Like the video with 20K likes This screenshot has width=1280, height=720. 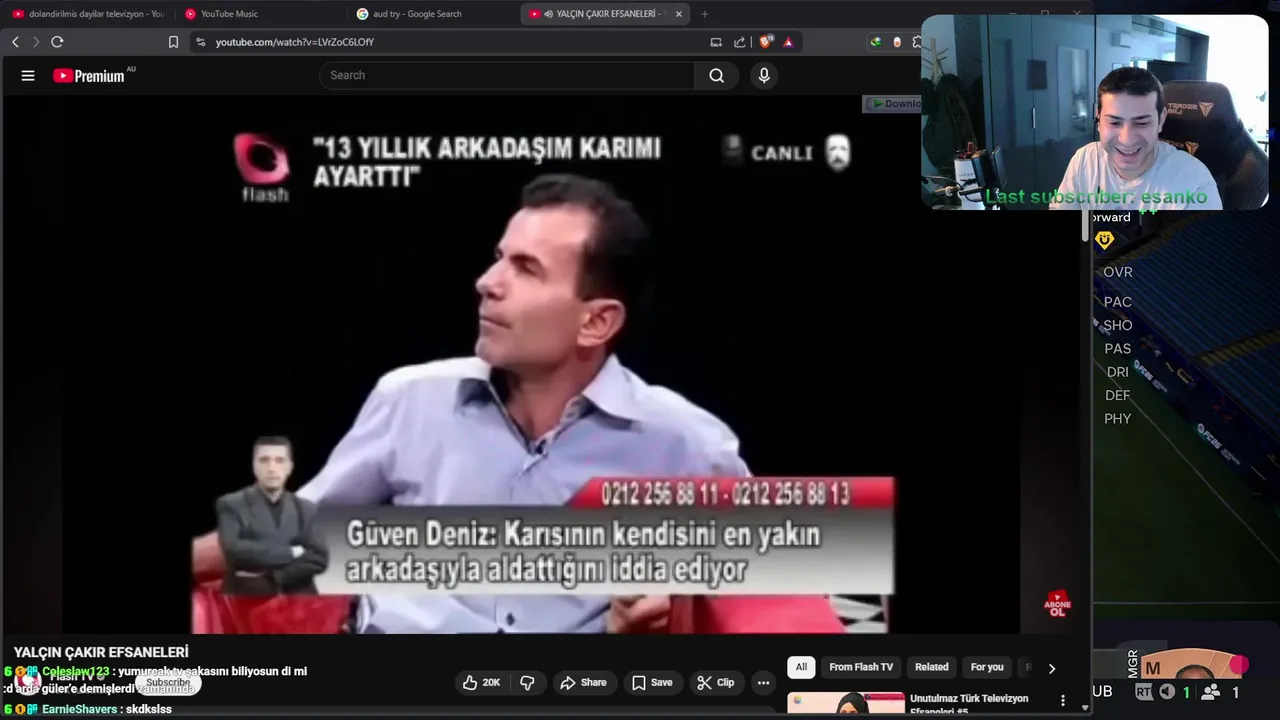pyautogui.click(x=481, y=682)
